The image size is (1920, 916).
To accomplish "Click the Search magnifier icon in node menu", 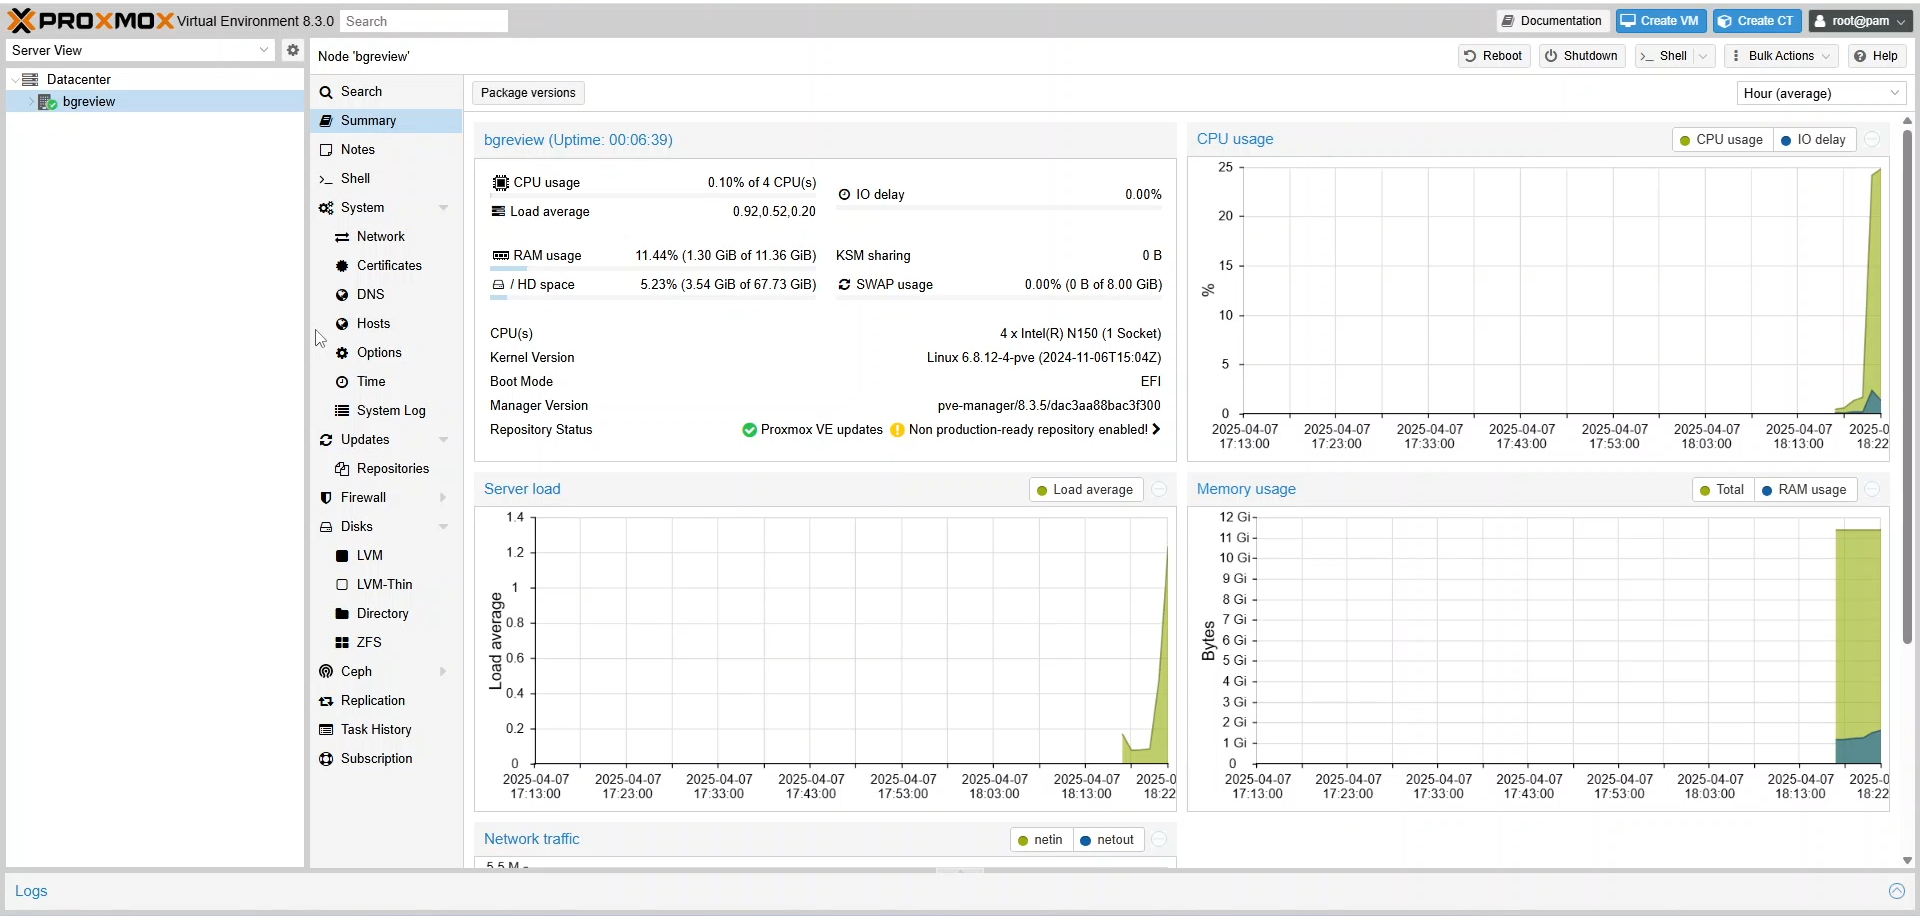I will [x=326, y=92].
